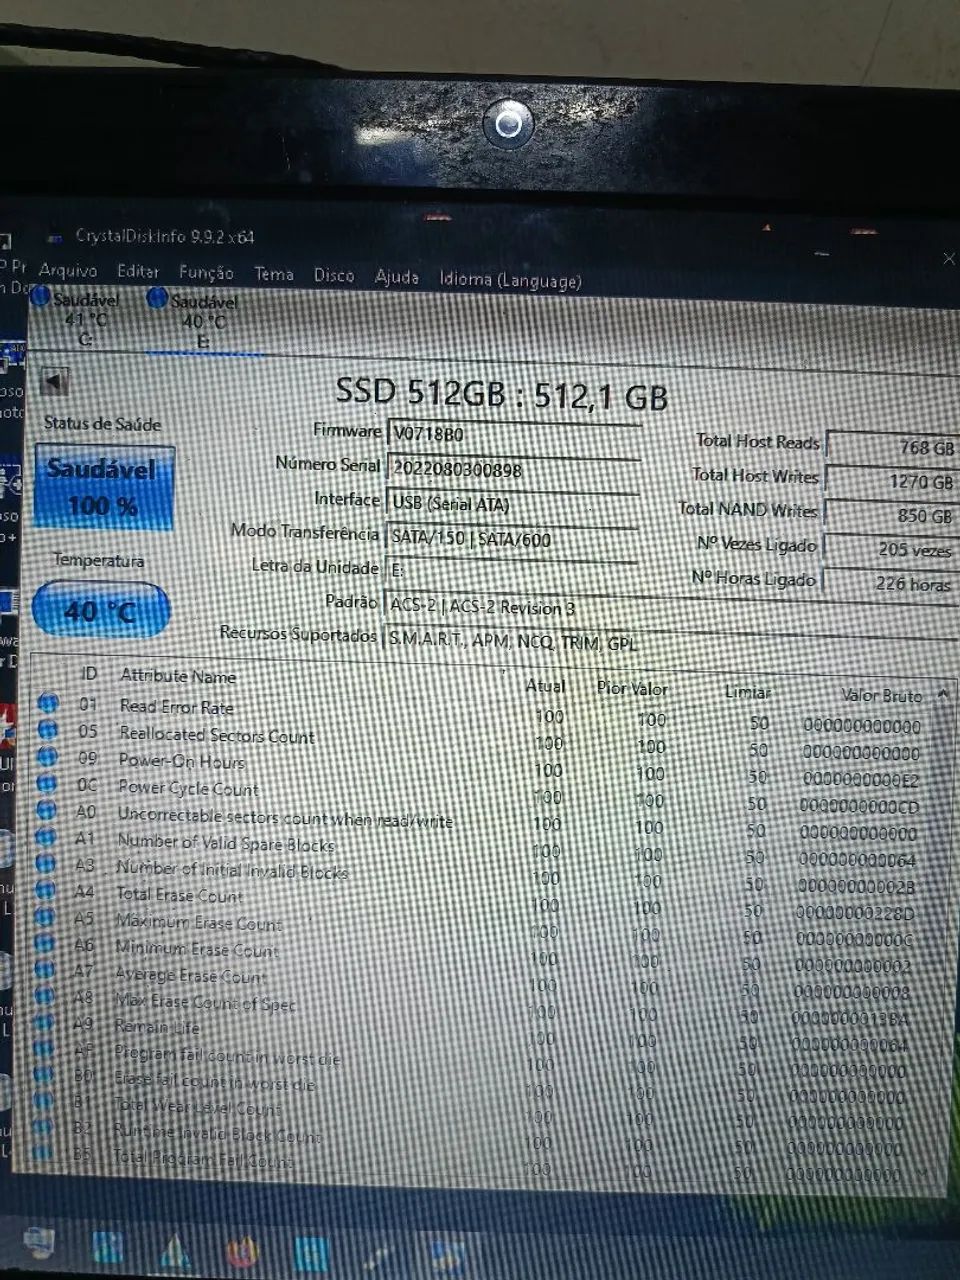Click the status circle for Total Program Fail Count

pyautogui.click(x=42, y=1153)
